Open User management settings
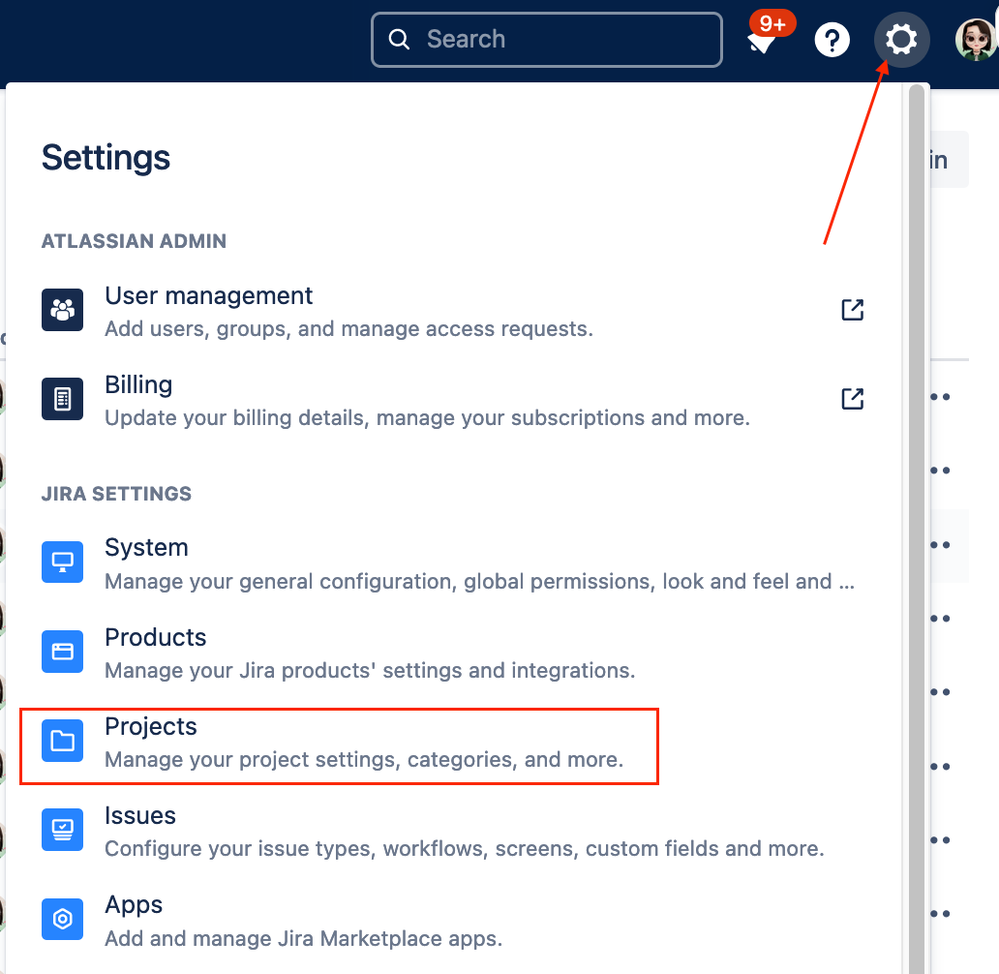 coord(453,311)
